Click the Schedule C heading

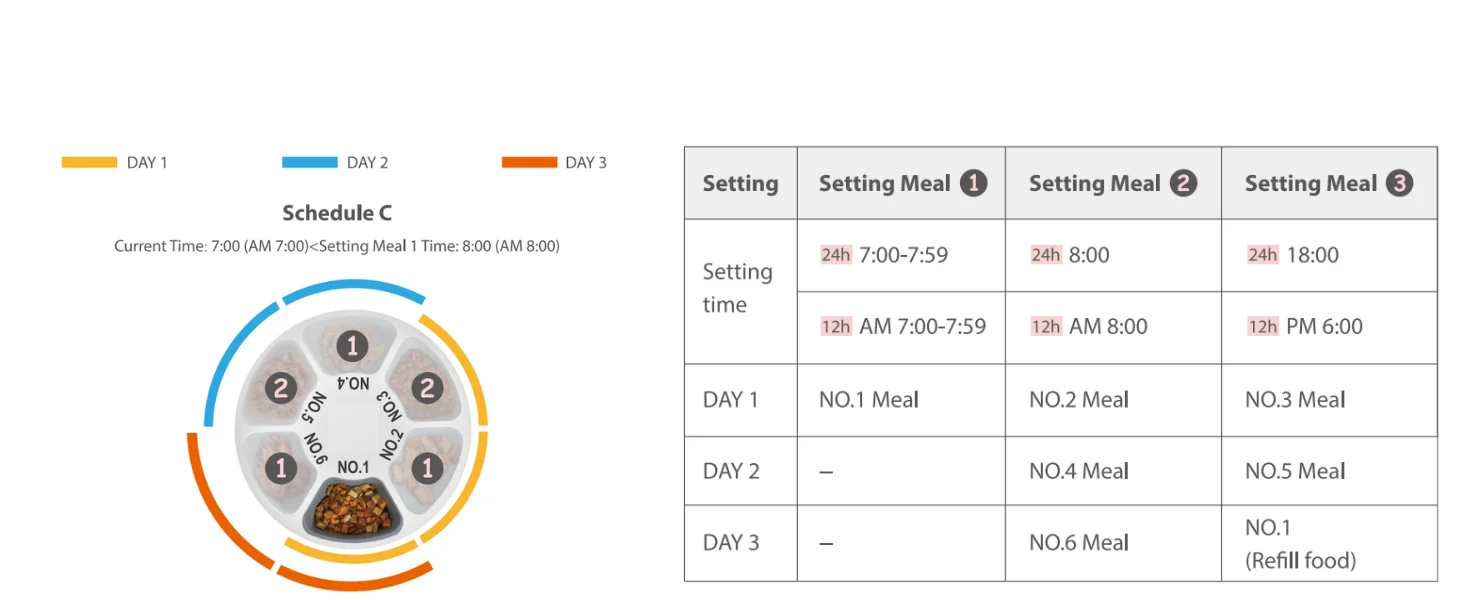[x=337, y=213]
